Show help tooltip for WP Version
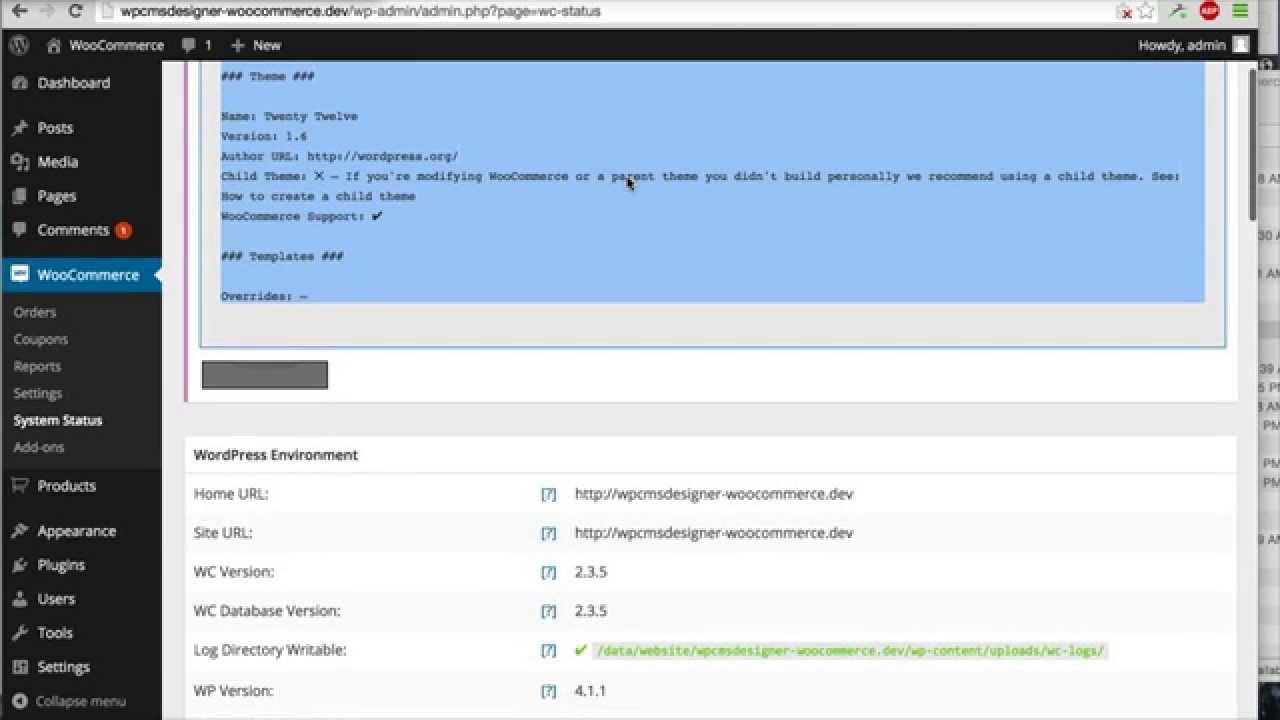The width and height of the screenshot is (1280, 720). tap(548, 691)
